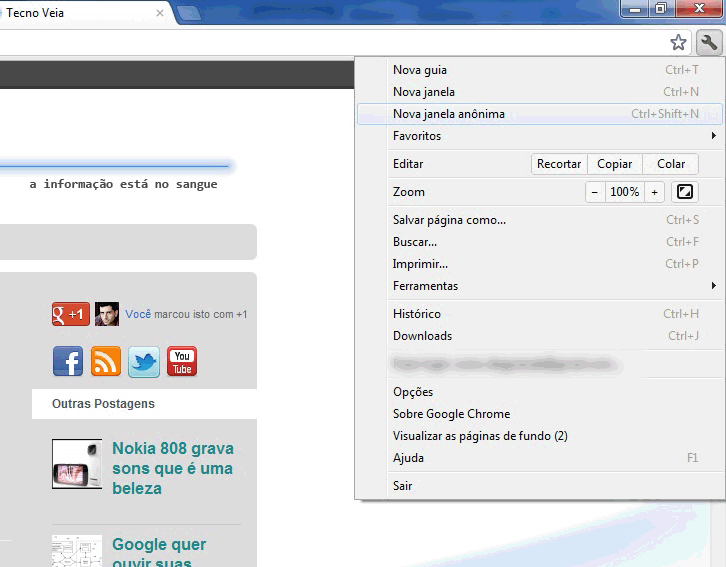
Task: Click the Nokia 808 phone thumbnail
Action: [x=77, y=464]
